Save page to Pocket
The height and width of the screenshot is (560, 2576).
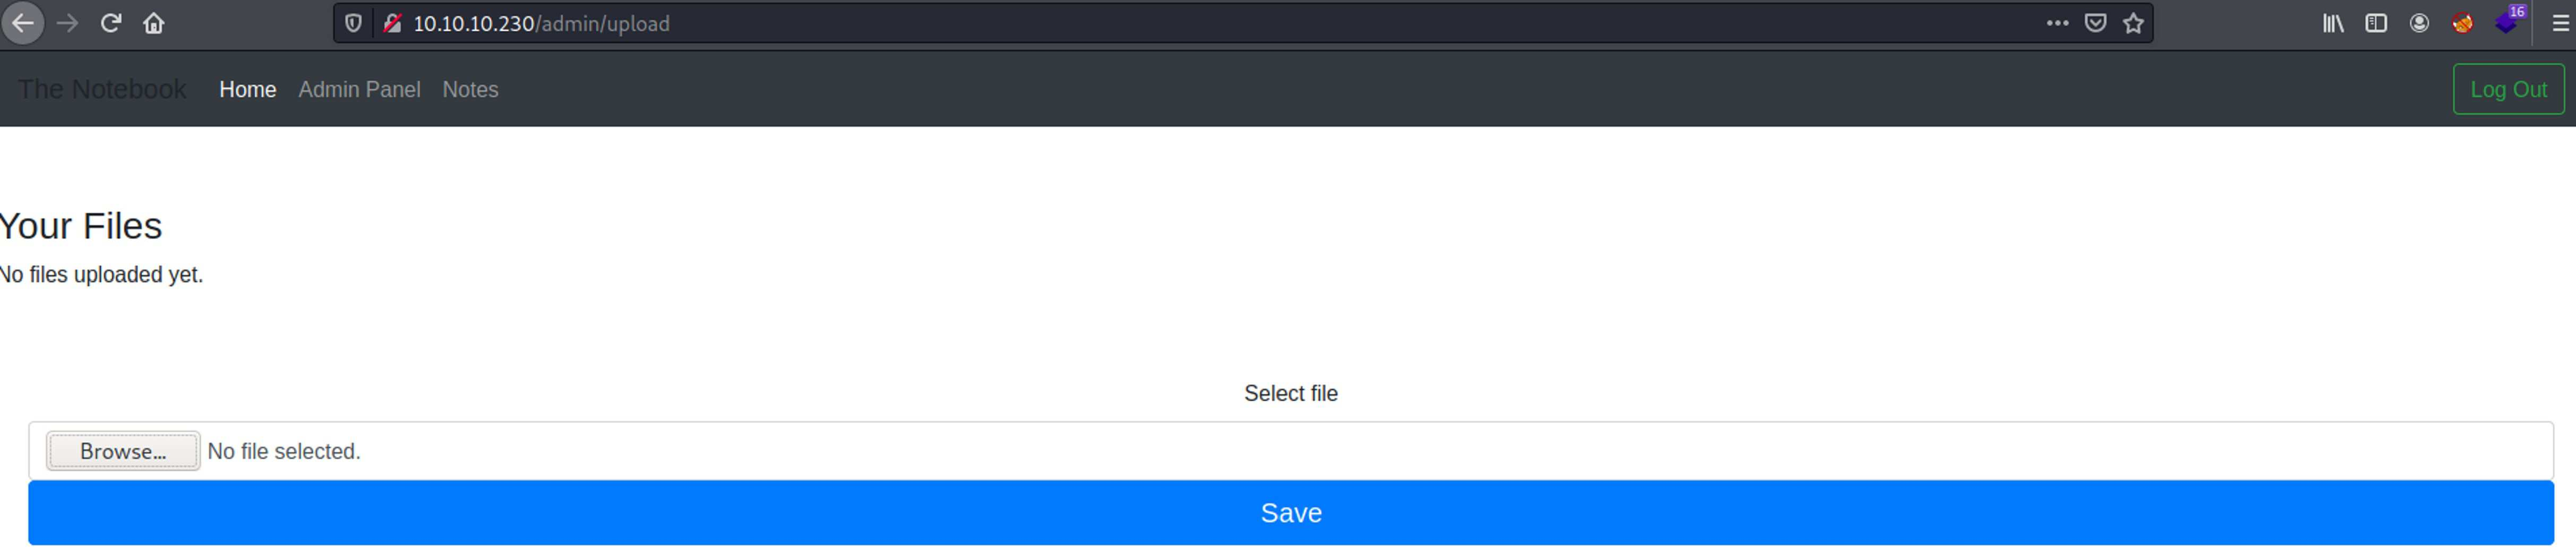2095,23
